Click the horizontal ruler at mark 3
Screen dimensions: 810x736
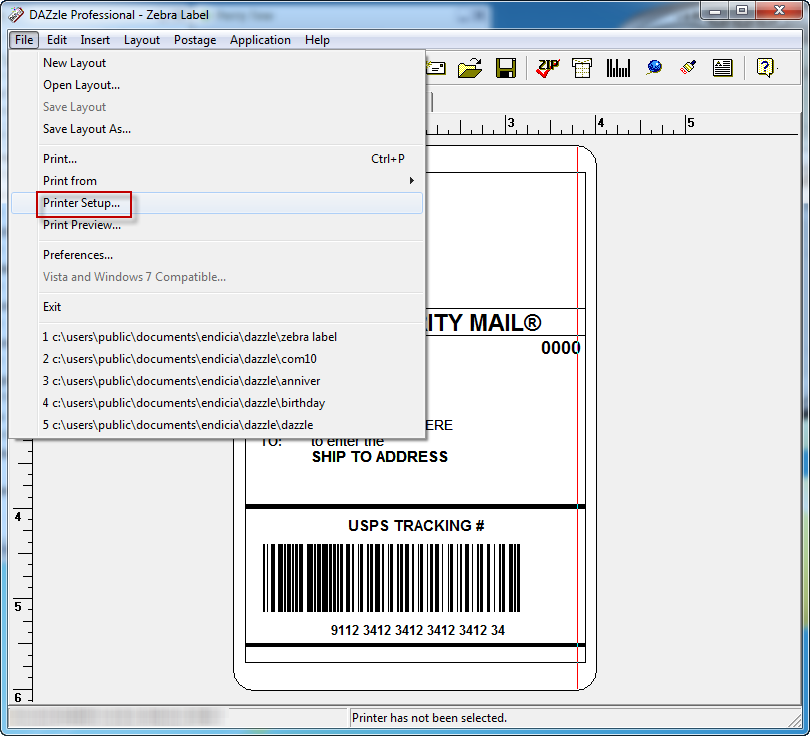510,123
